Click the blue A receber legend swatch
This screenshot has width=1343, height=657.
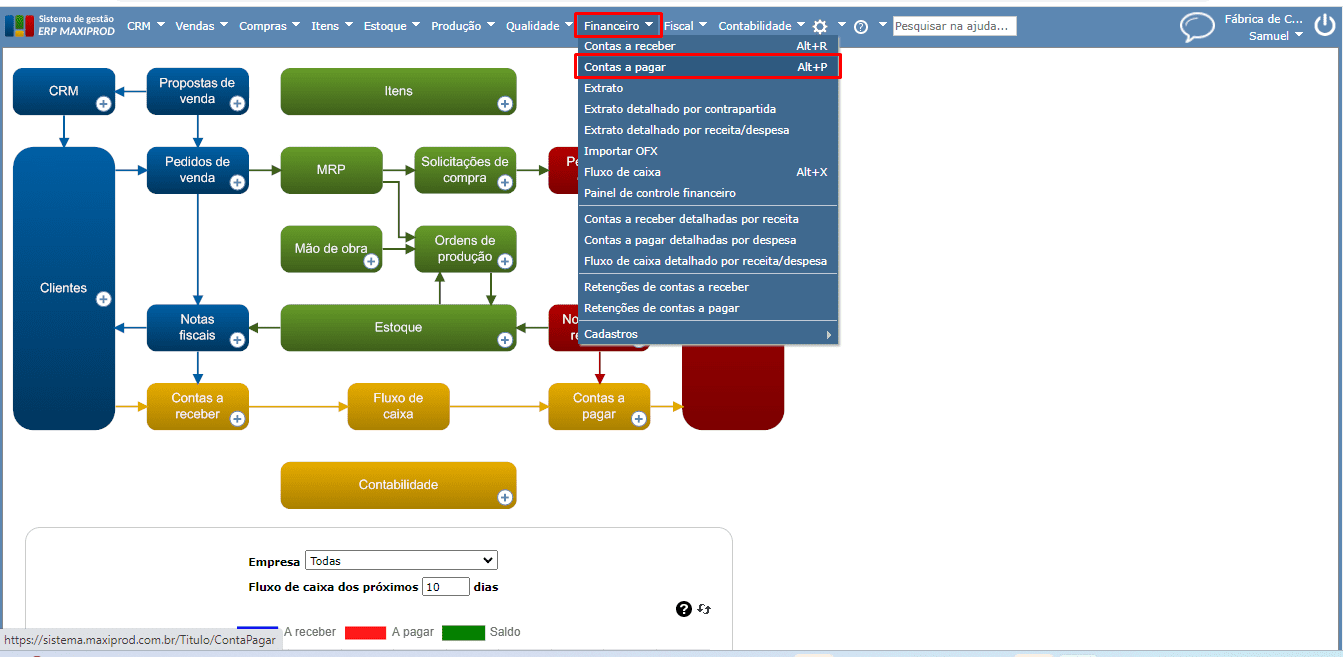[257, 632]
